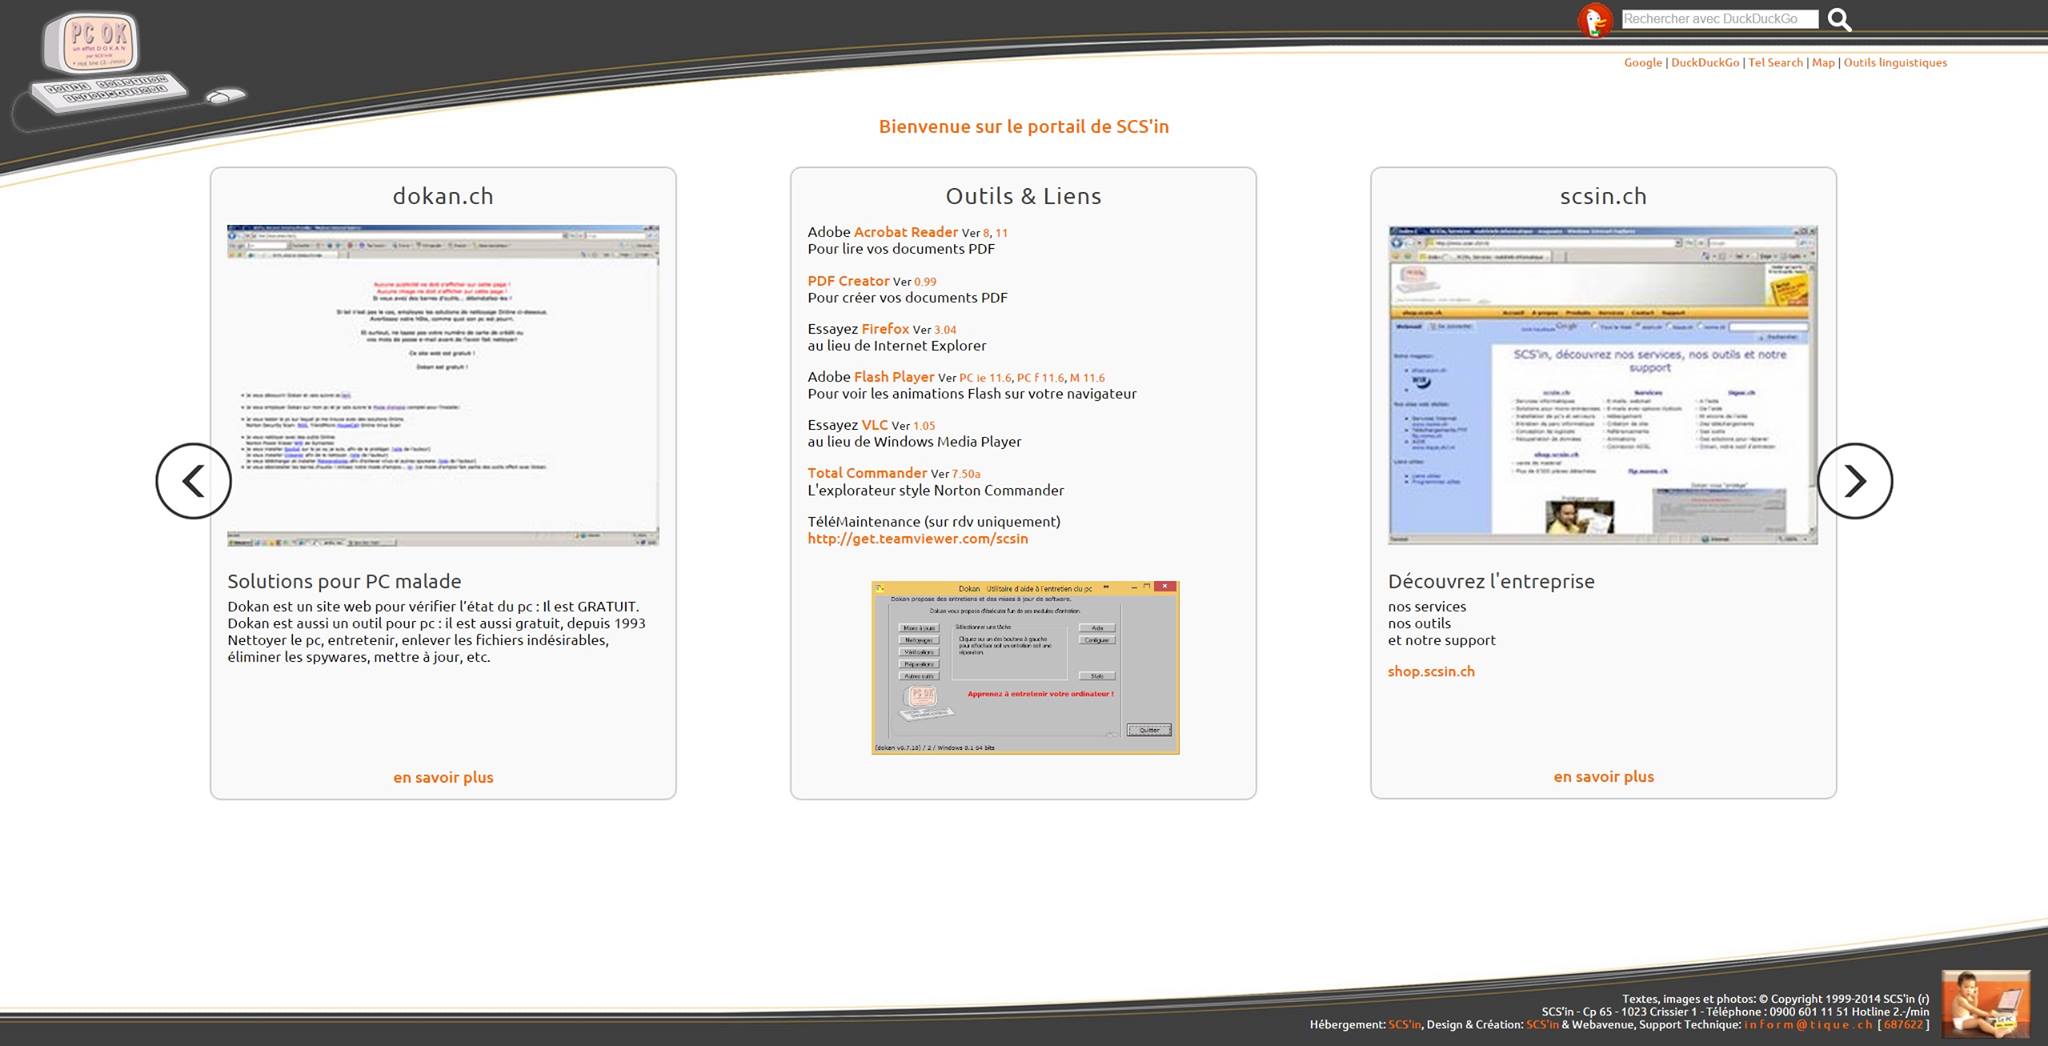Image resolution: width=2048 pixels, height=1046 pixels.
Task: Click the DuckDuckGo duck icon
Action: pos(1595,20)
